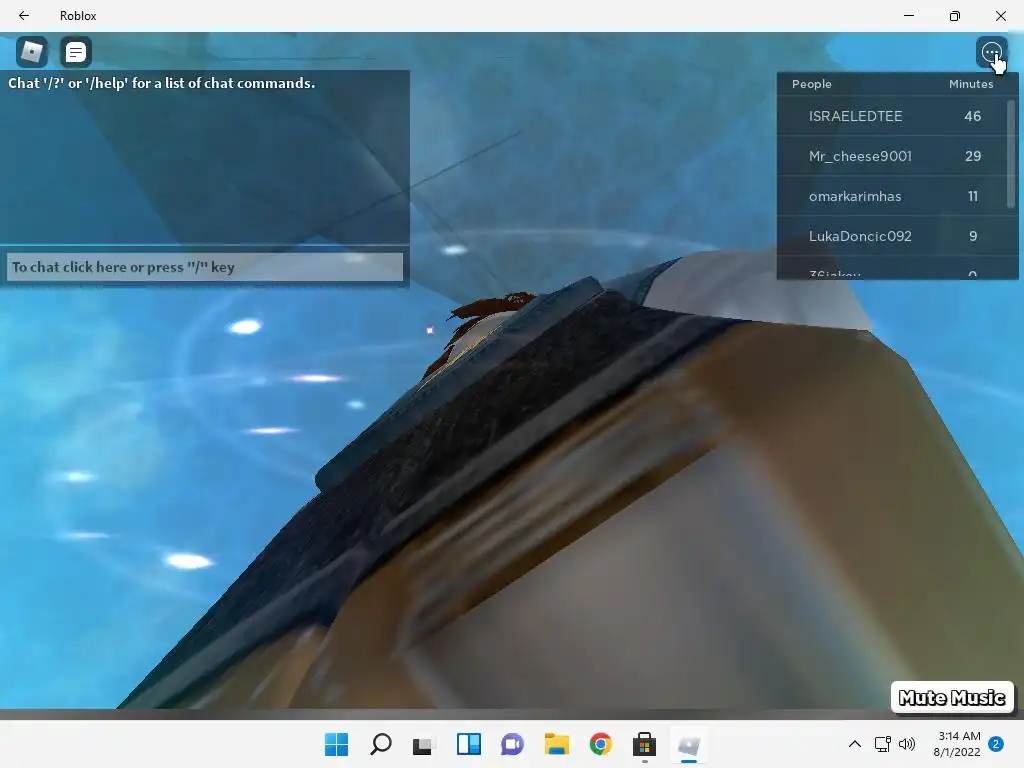Click the Mute Music button

[x=952, y=697]
